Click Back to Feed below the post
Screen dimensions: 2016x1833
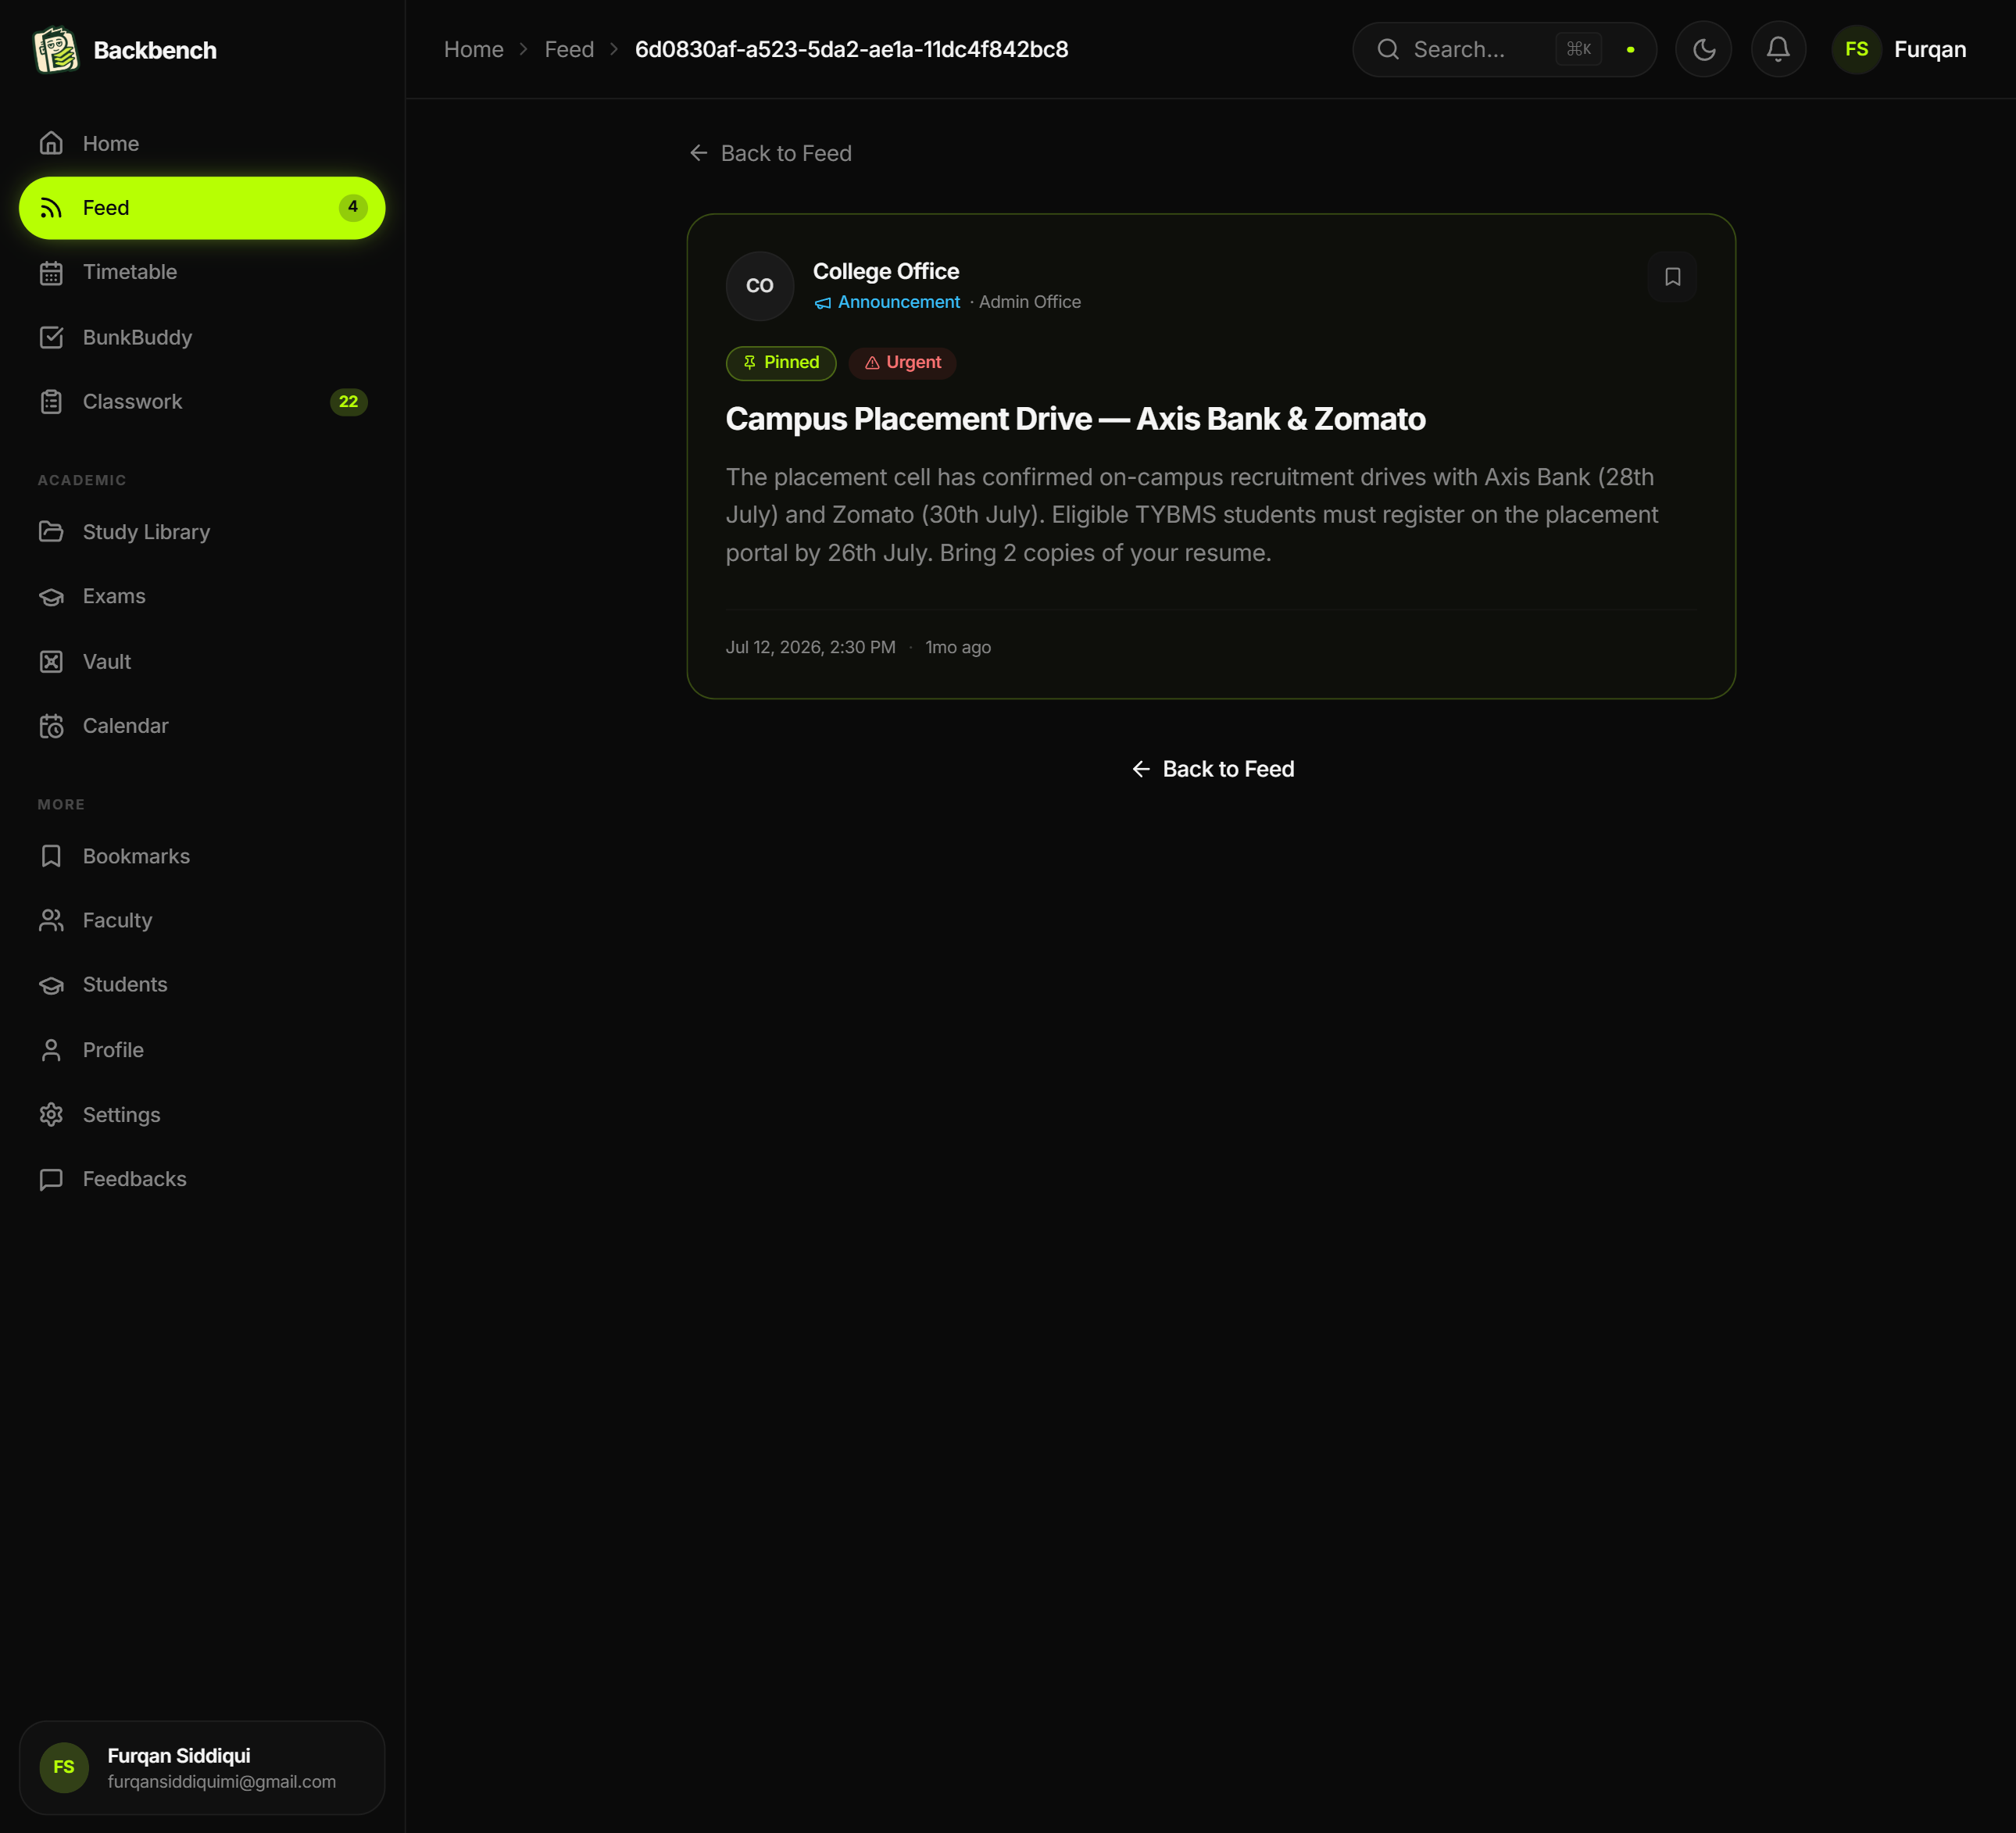coord(1212,769)
